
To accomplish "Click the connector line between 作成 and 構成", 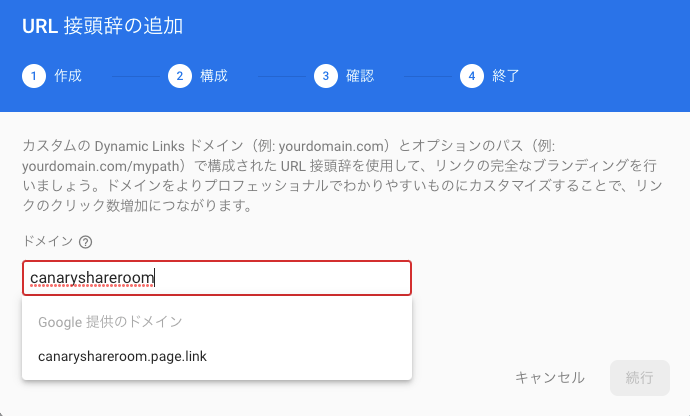I will coord(136,76).
